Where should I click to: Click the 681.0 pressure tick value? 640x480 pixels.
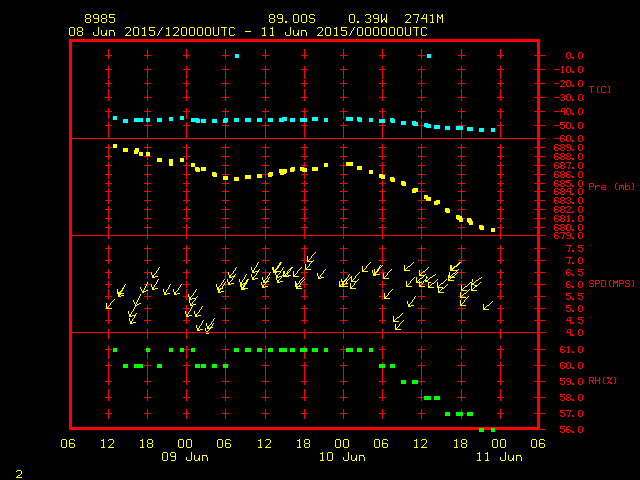(569, 218)
